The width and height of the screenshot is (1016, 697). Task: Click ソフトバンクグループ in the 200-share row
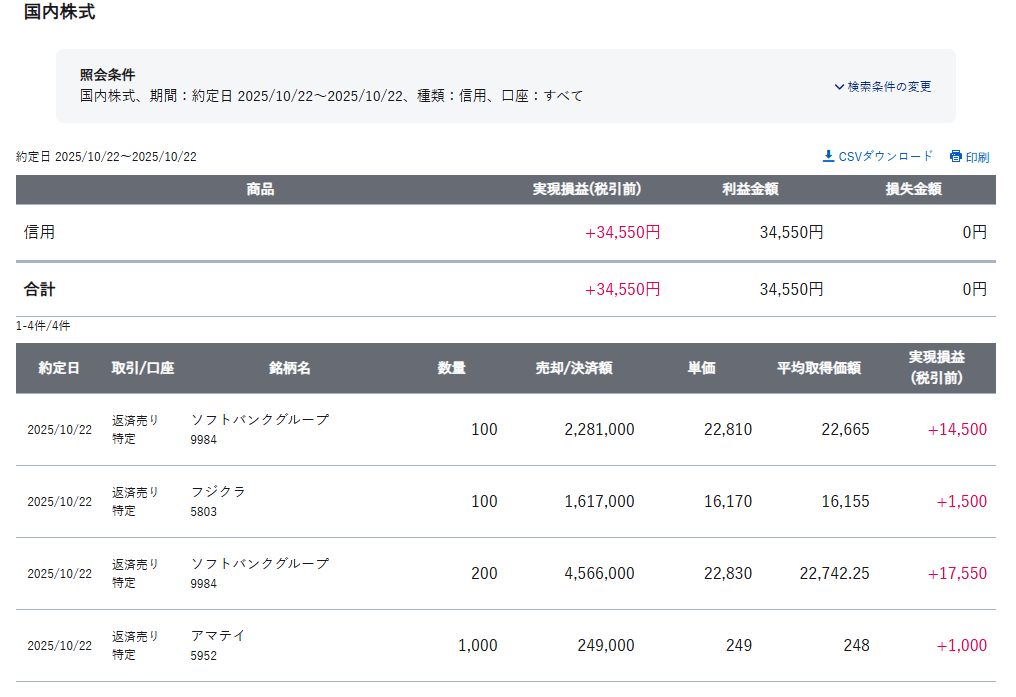(259, 564)
